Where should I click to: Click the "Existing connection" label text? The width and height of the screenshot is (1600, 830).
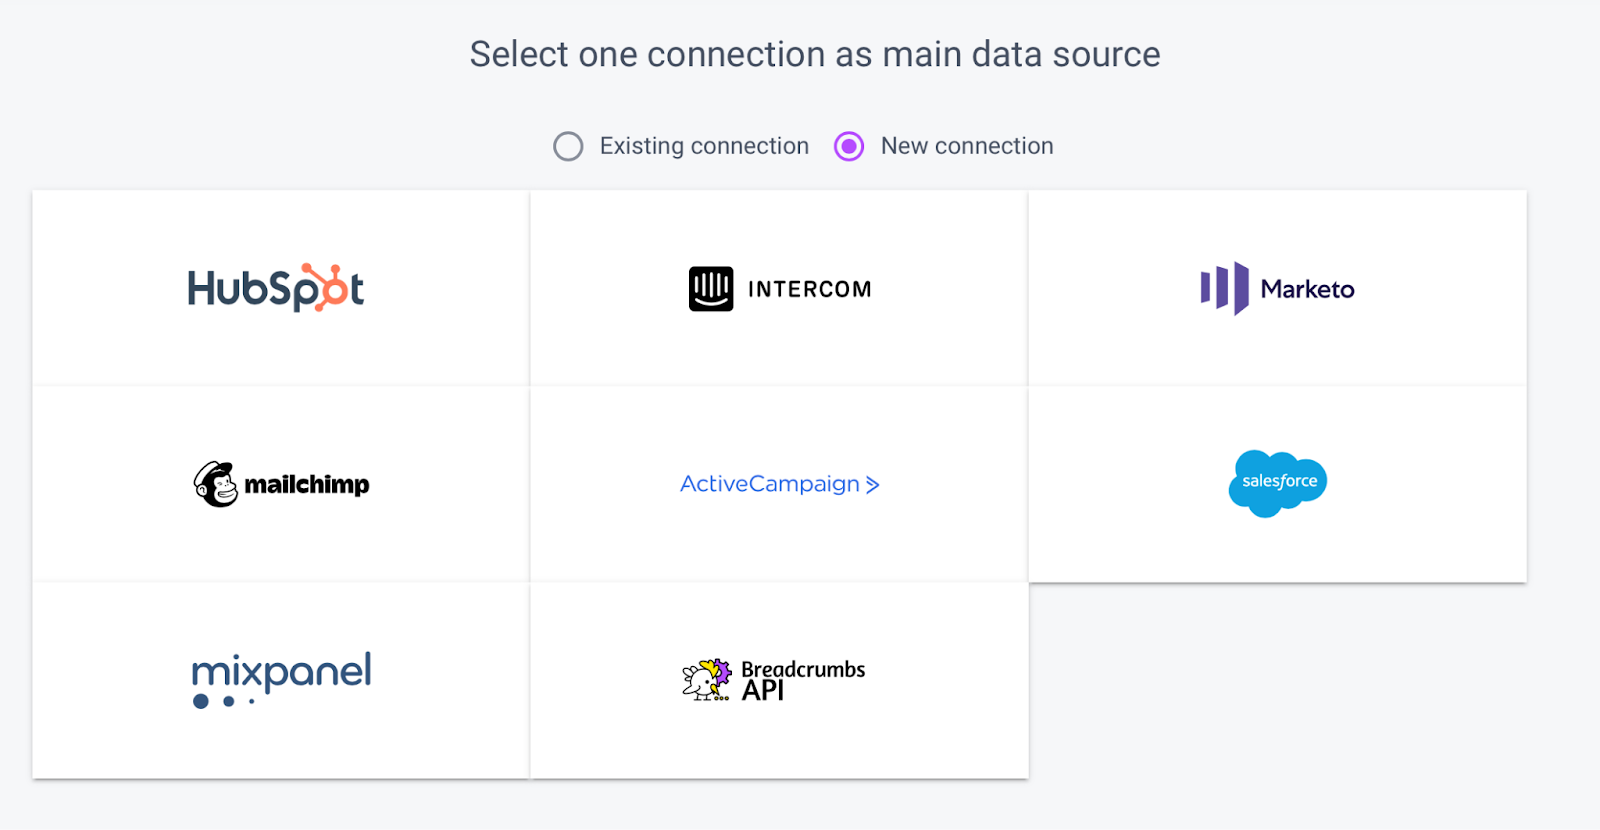[x=704, y=146]
